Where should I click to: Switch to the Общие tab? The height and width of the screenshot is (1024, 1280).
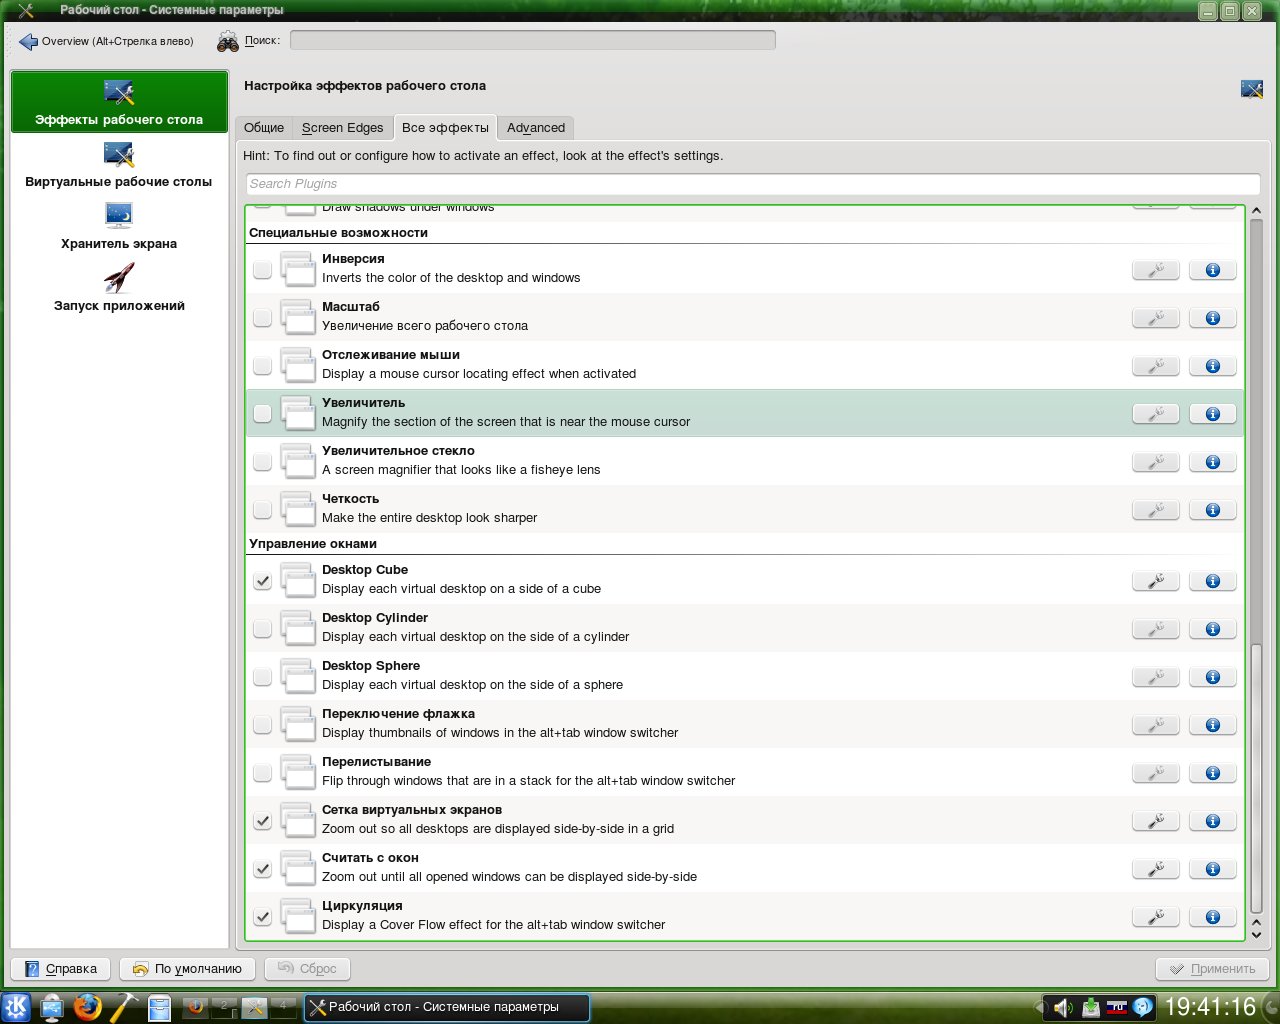click(264, 128)
